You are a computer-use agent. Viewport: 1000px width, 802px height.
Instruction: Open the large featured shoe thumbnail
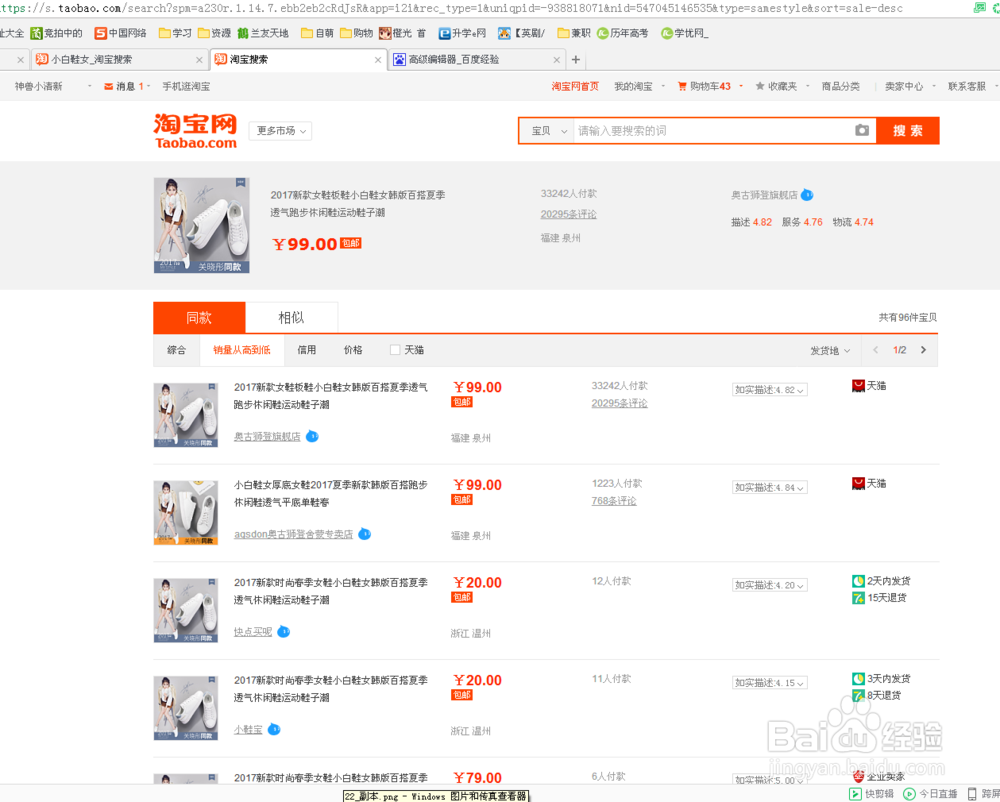pyautogui.click(x=202, y=225)
